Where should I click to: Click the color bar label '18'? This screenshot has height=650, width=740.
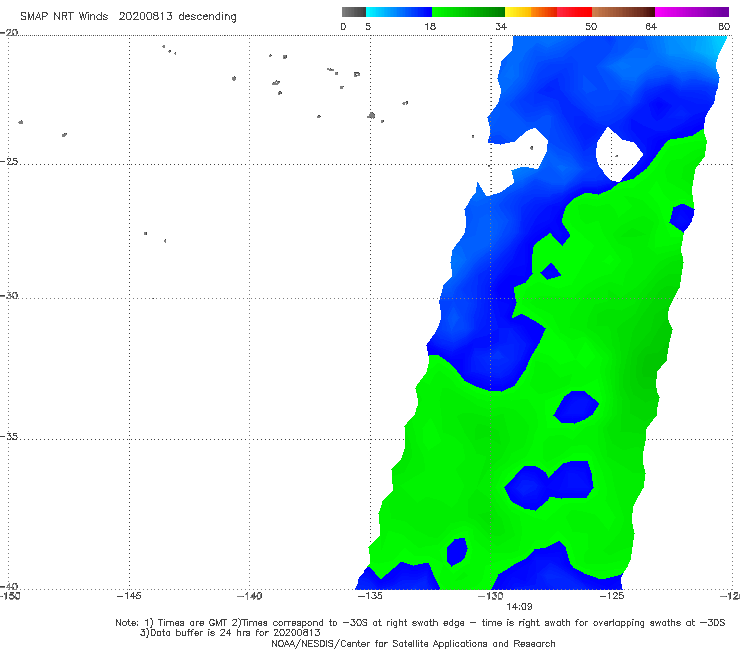430,26
